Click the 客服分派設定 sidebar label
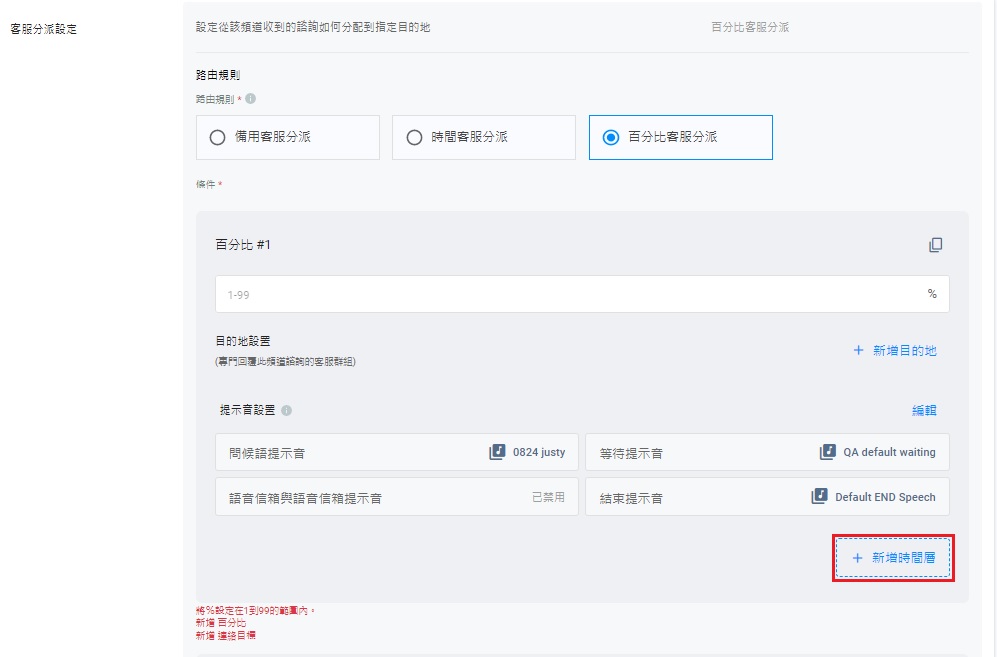The image size is (997, 657). click(x=43, y=29)
